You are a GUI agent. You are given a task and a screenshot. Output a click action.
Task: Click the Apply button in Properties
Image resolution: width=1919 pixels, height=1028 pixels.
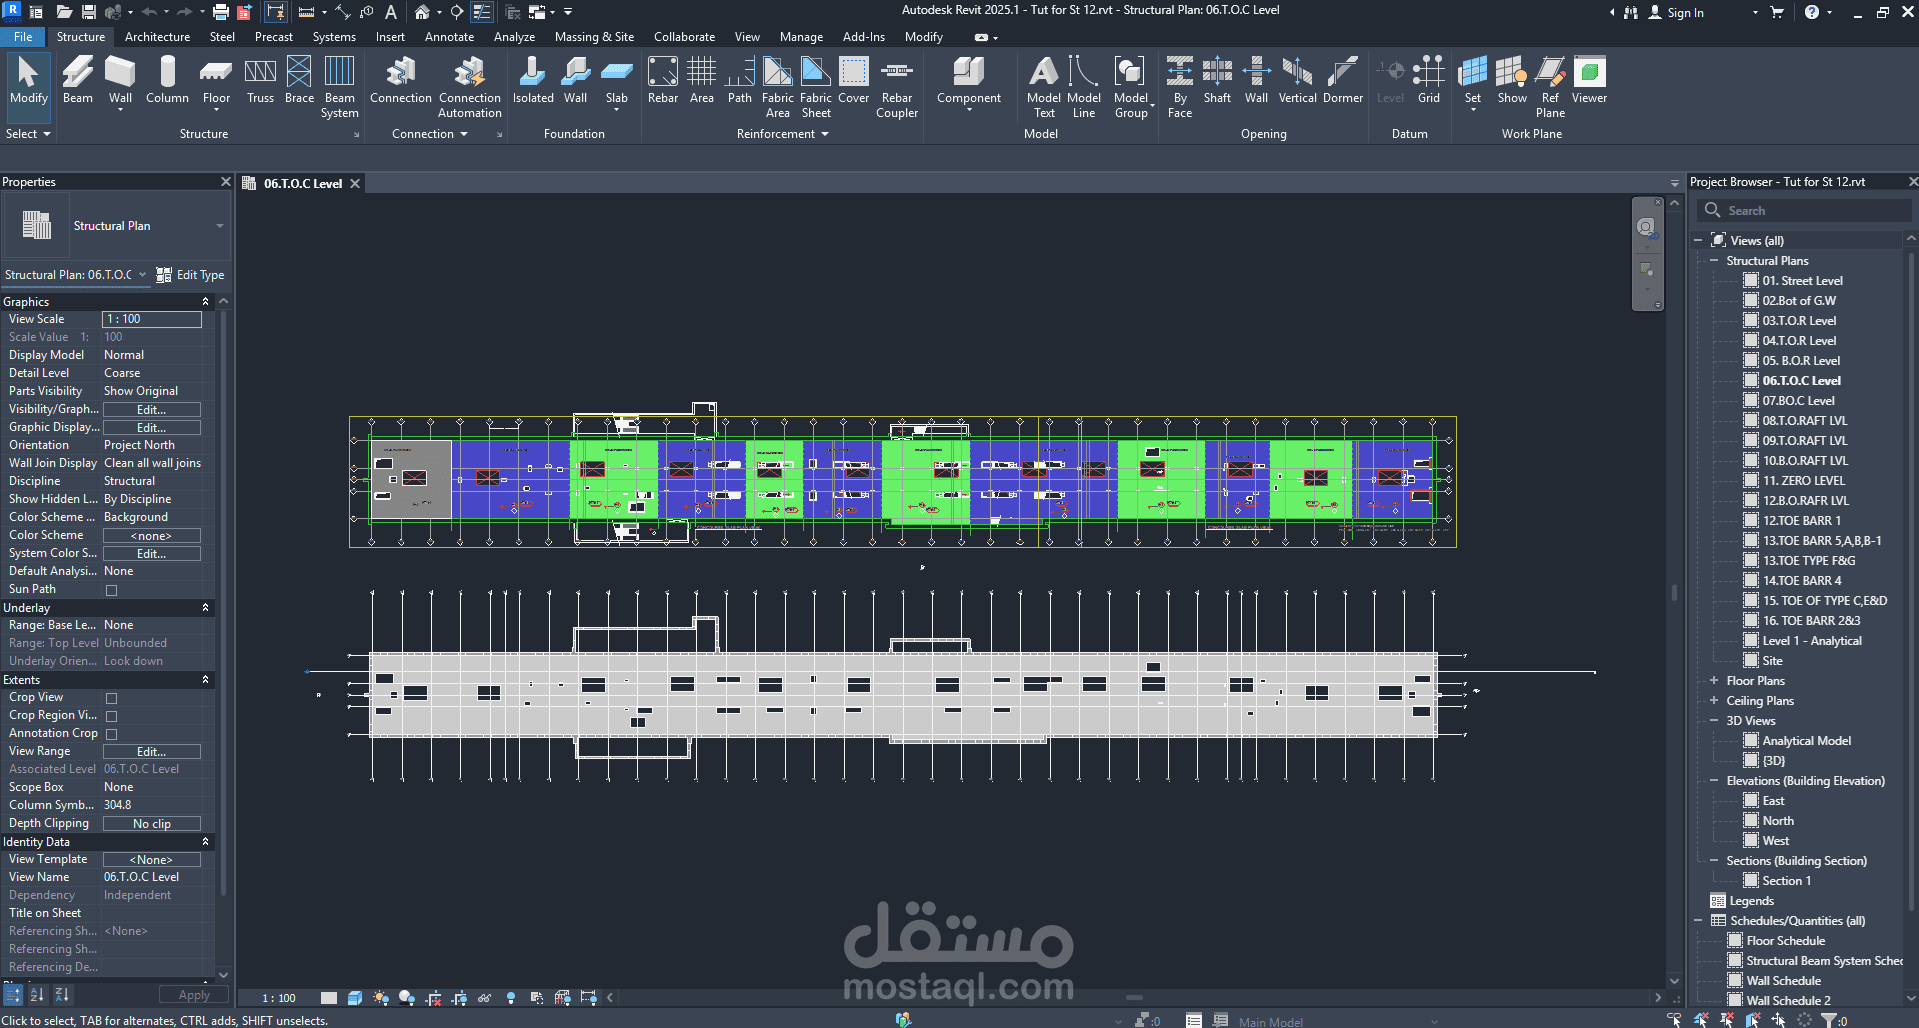pos(194,995)
